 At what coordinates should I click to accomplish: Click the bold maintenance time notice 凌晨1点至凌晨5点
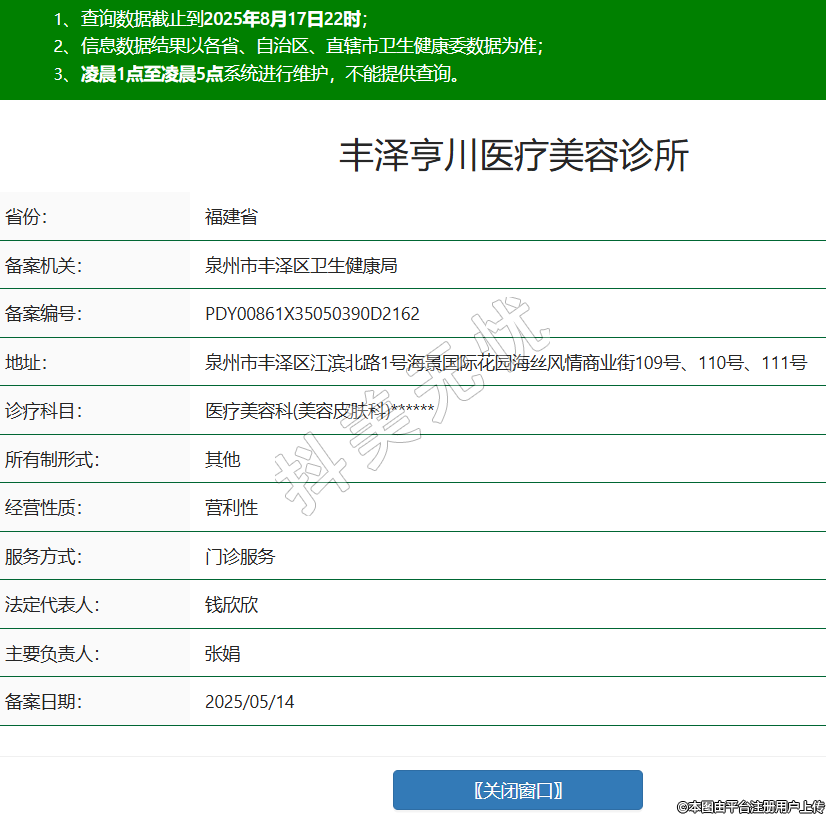tap(151, 73)
